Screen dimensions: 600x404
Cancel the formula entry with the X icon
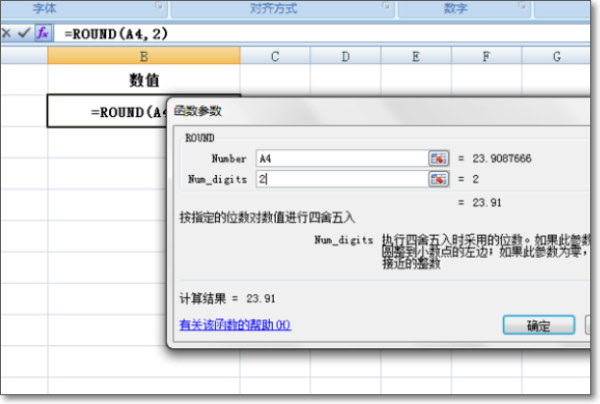pyautogui.click(x=6, y=33)
